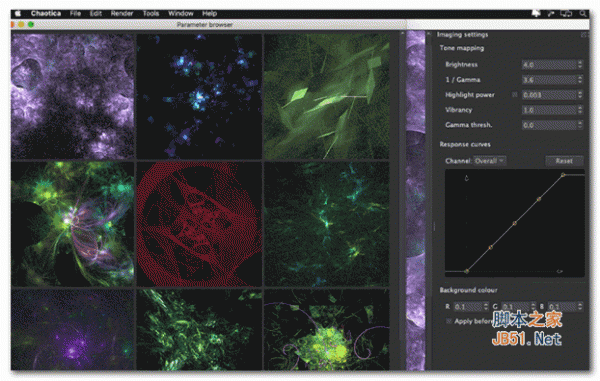The image size is (600, 381).
Task: Open the Tools menu
Action: click(x=151, y=13)
